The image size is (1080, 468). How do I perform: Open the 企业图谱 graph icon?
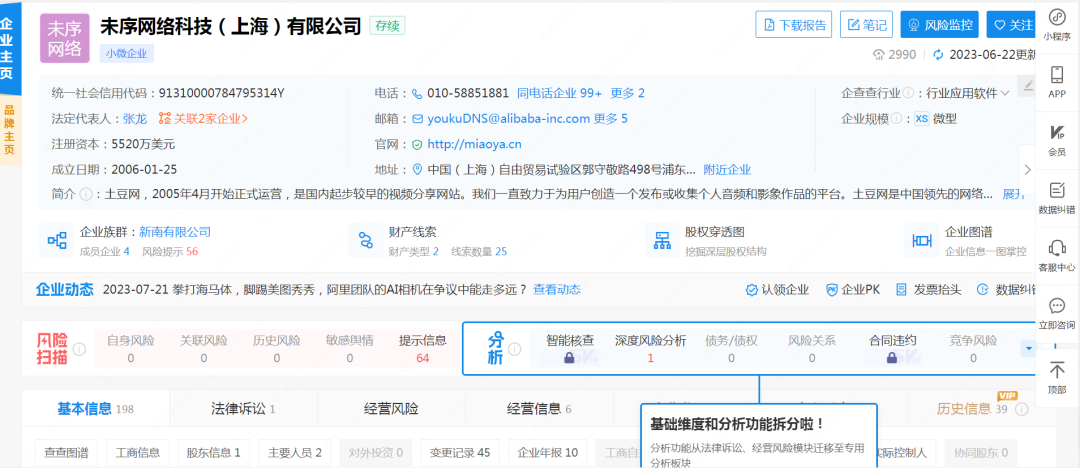(x=922, y=240)
